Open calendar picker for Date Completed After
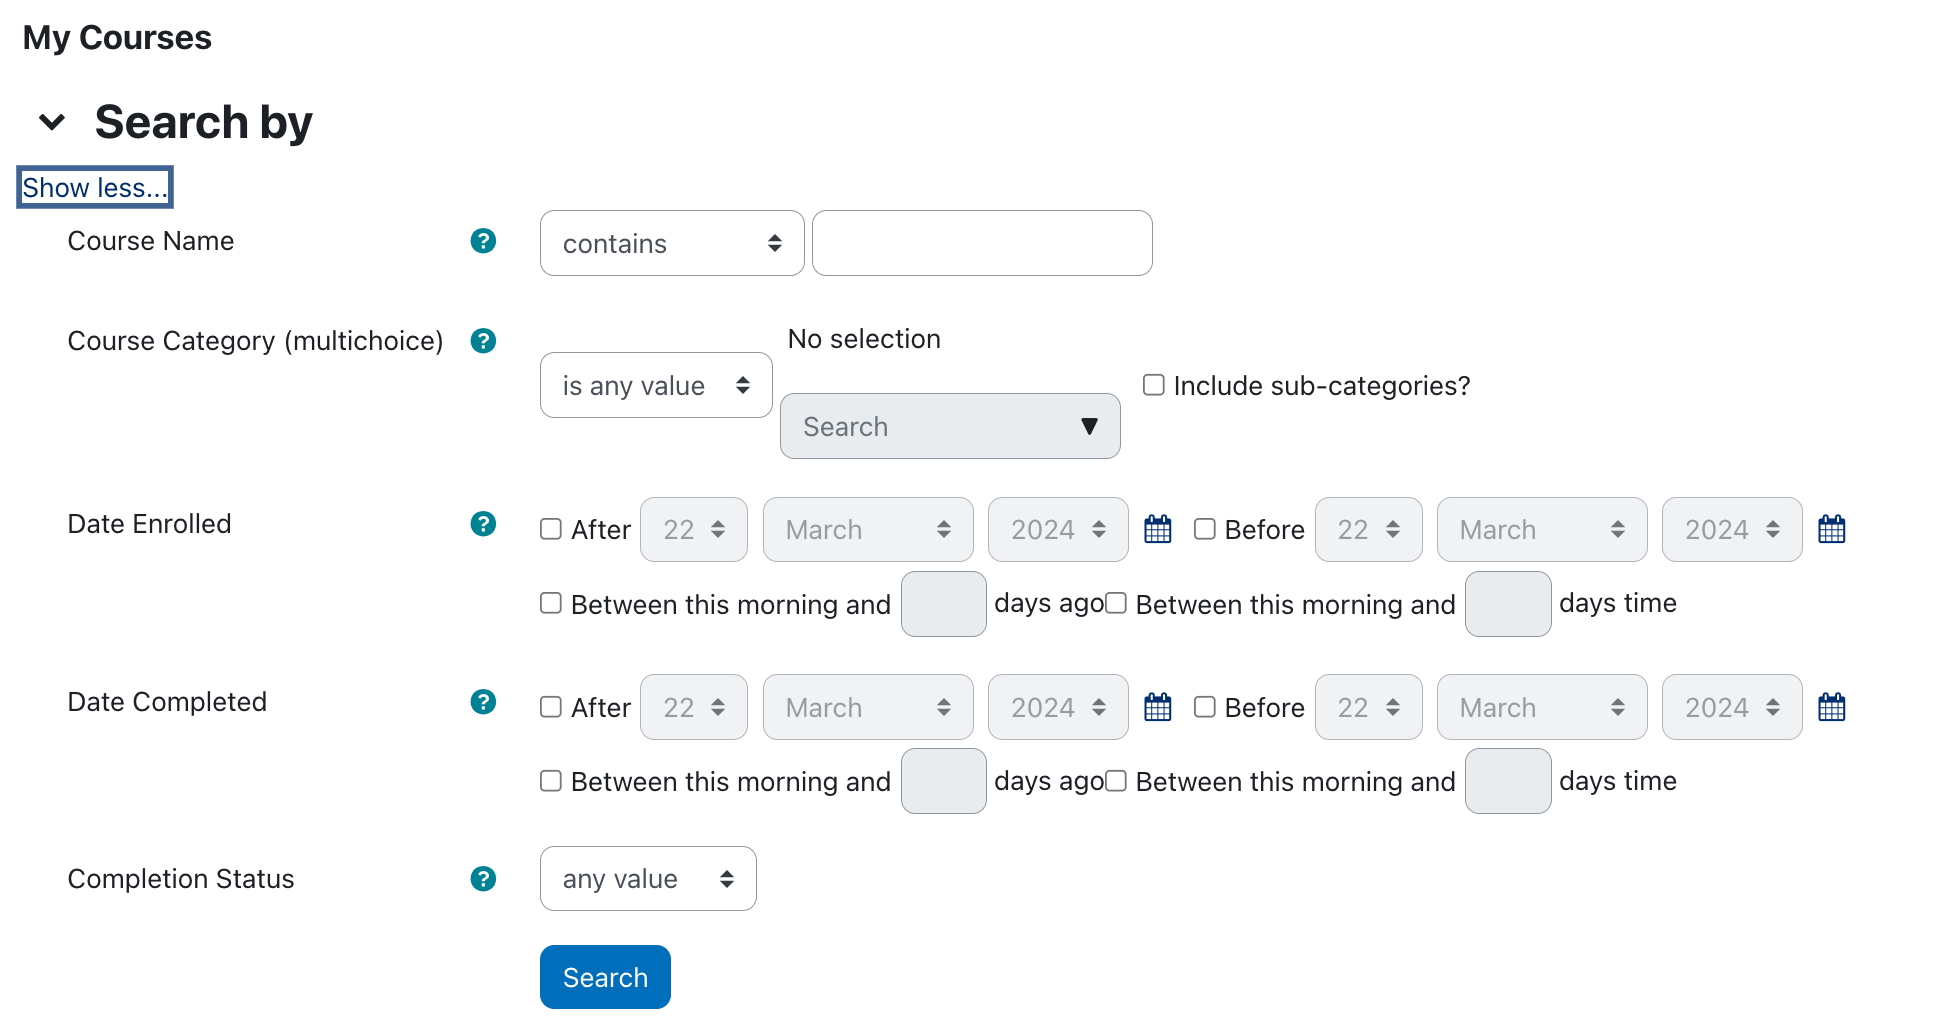The height and width of the screenshot is (1034, 1940). click(x=1157, y=707)
